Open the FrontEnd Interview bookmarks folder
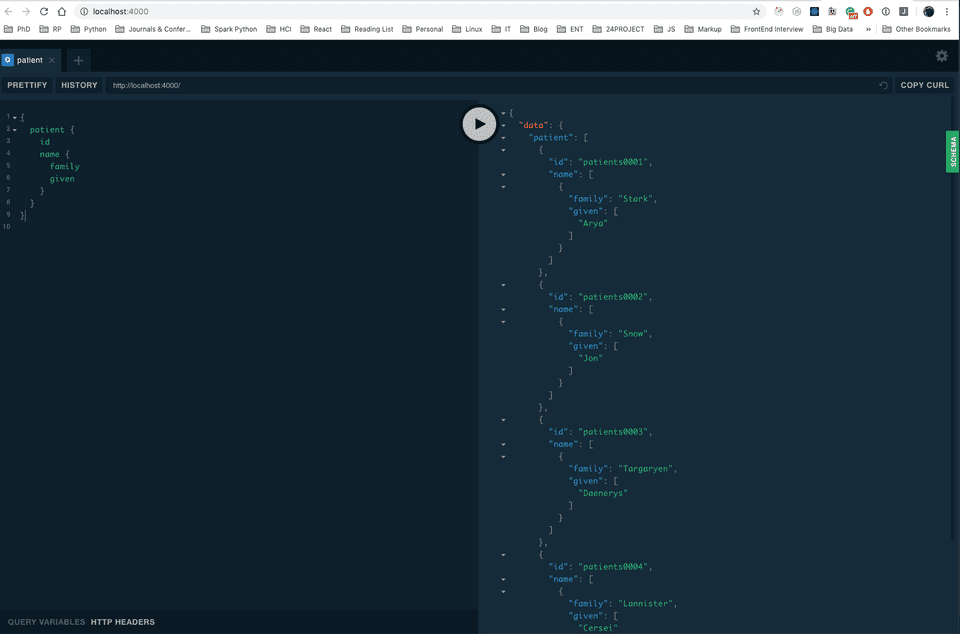 [x=767, y=29]
